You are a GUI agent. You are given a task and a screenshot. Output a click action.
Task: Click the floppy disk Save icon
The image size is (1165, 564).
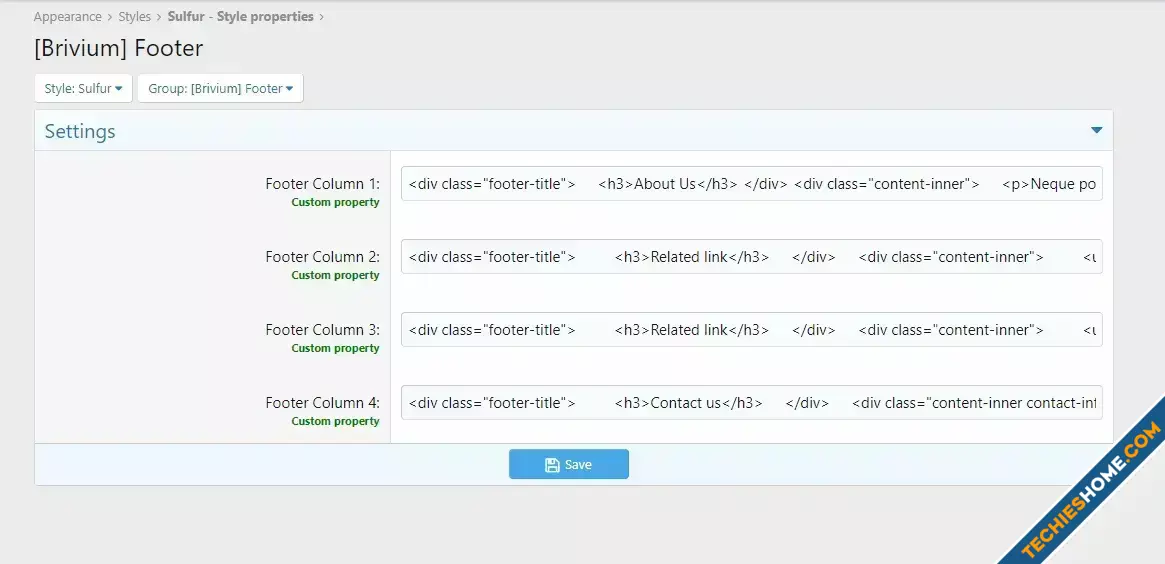click(x=552, y=465)
